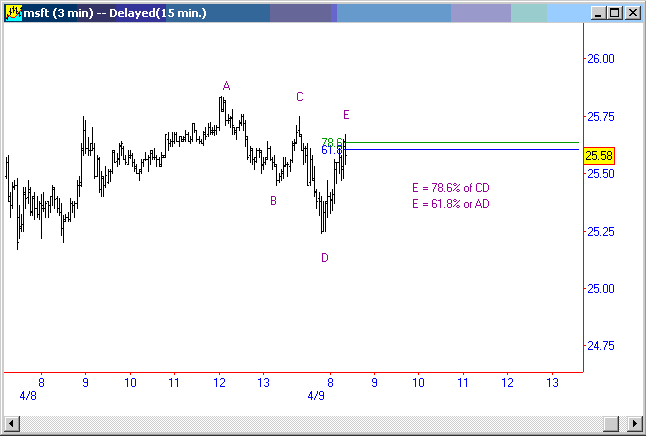Click the wave label B on chart
The height and width of the screenshot is (436, 646).
click(273, 201)
